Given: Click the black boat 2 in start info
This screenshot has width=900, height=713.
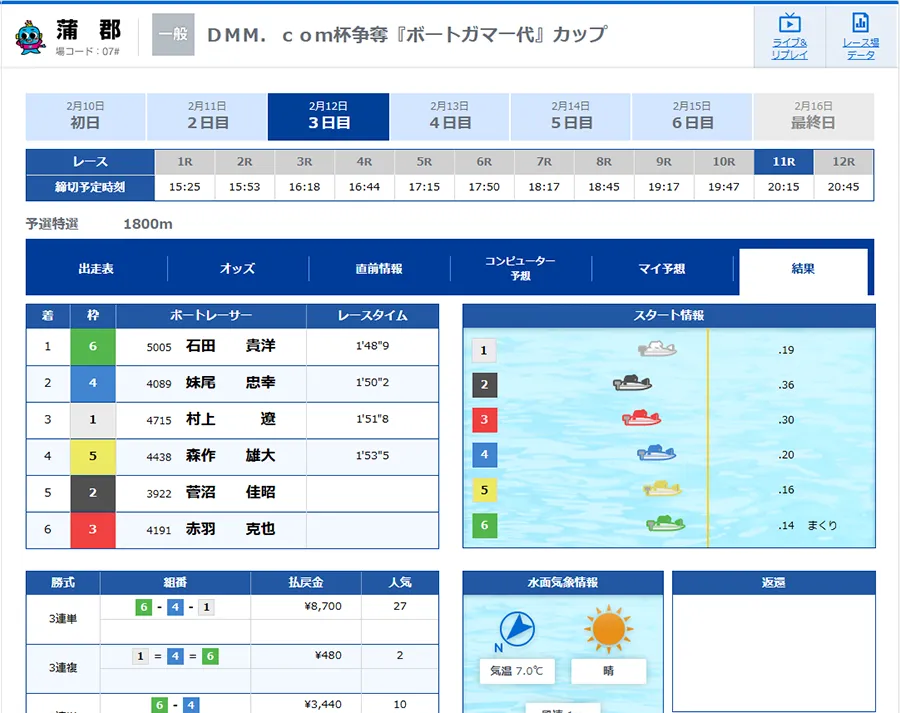Looking at the screenshot, I should click(x=633, y=384).
